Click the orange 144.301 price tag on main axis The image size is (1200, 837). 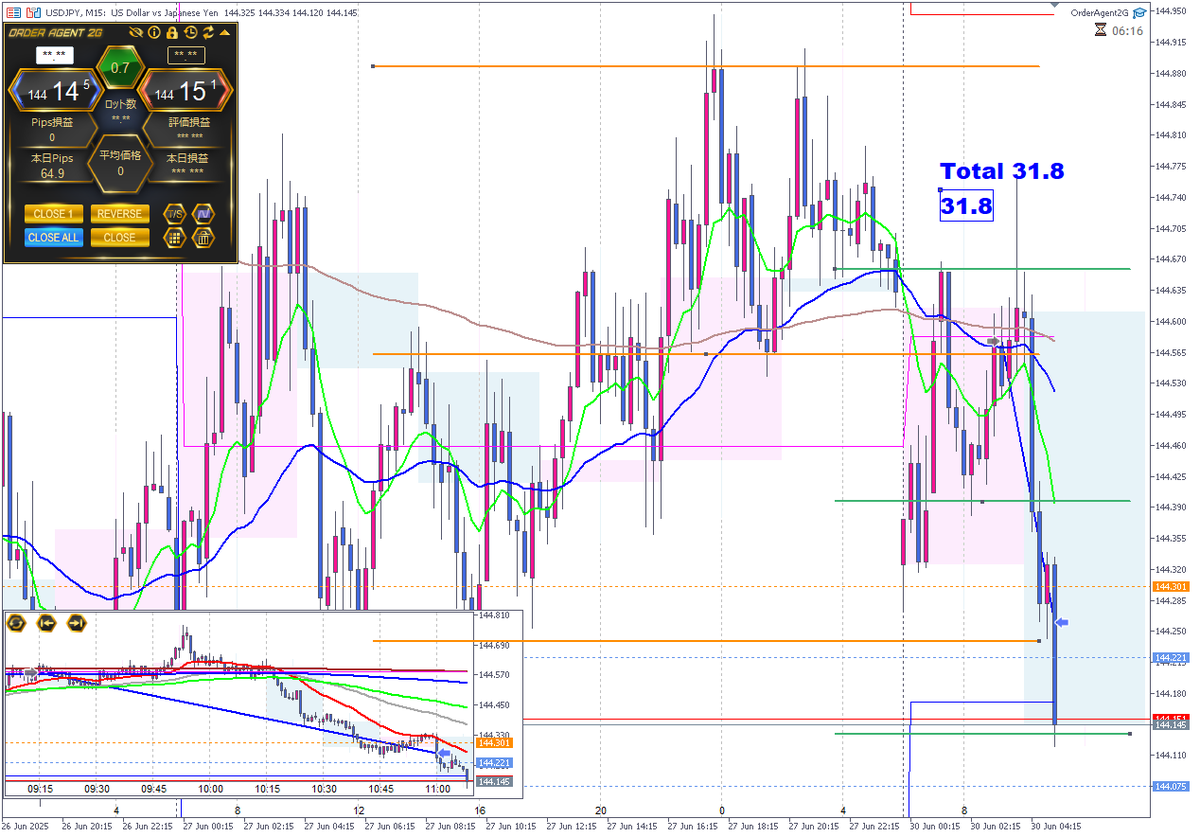(1169, 586)
